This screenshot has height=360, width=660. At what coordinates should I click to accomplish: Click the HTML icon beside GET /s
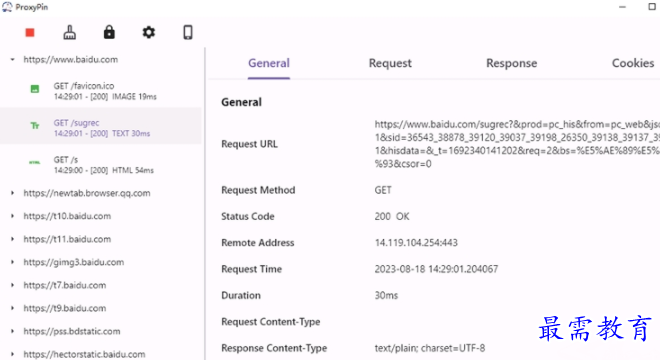(x=35, y=163)
